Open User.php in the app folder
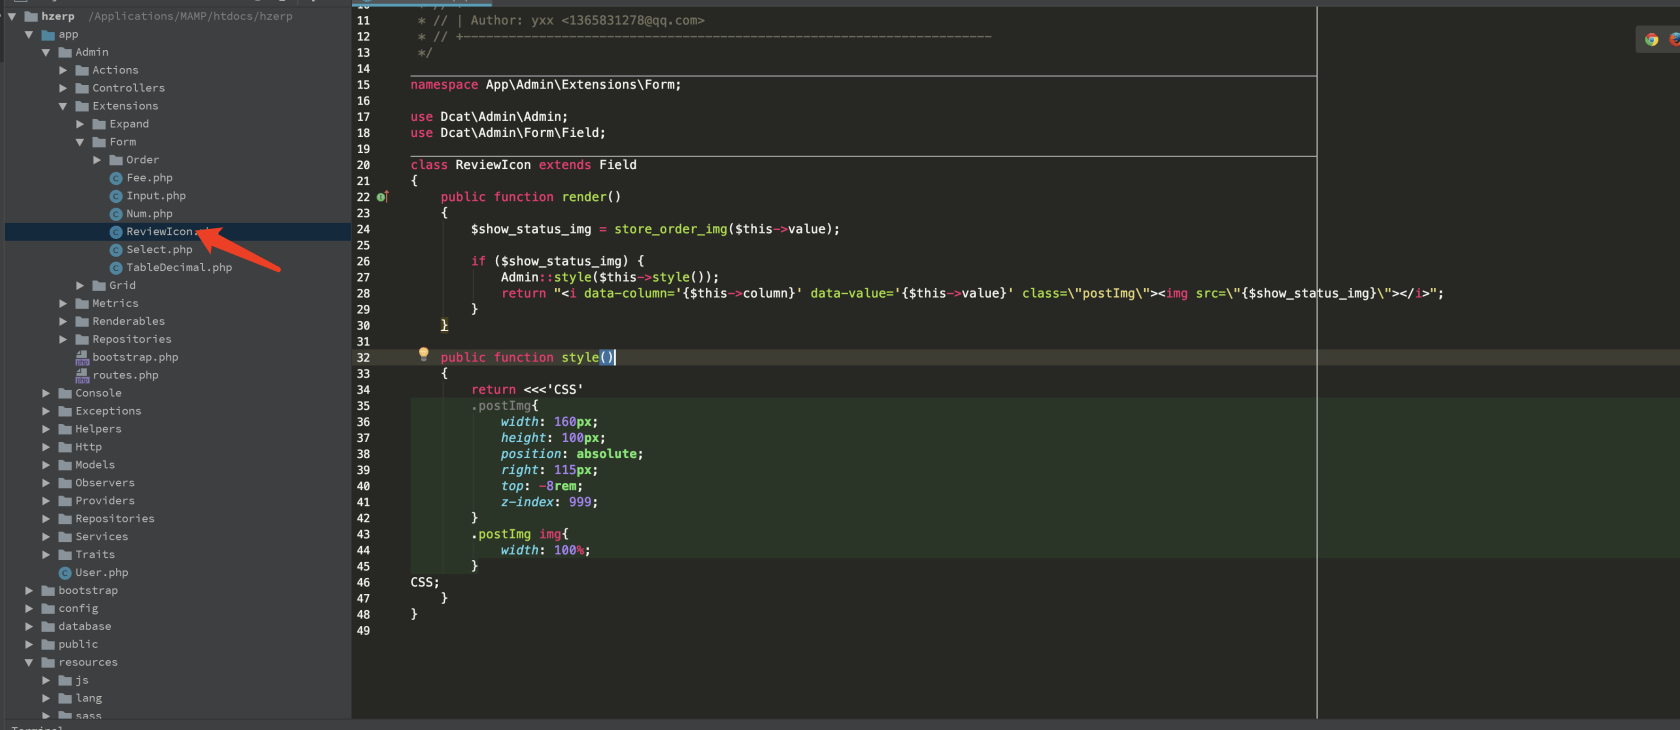 [x=101, y=573]
